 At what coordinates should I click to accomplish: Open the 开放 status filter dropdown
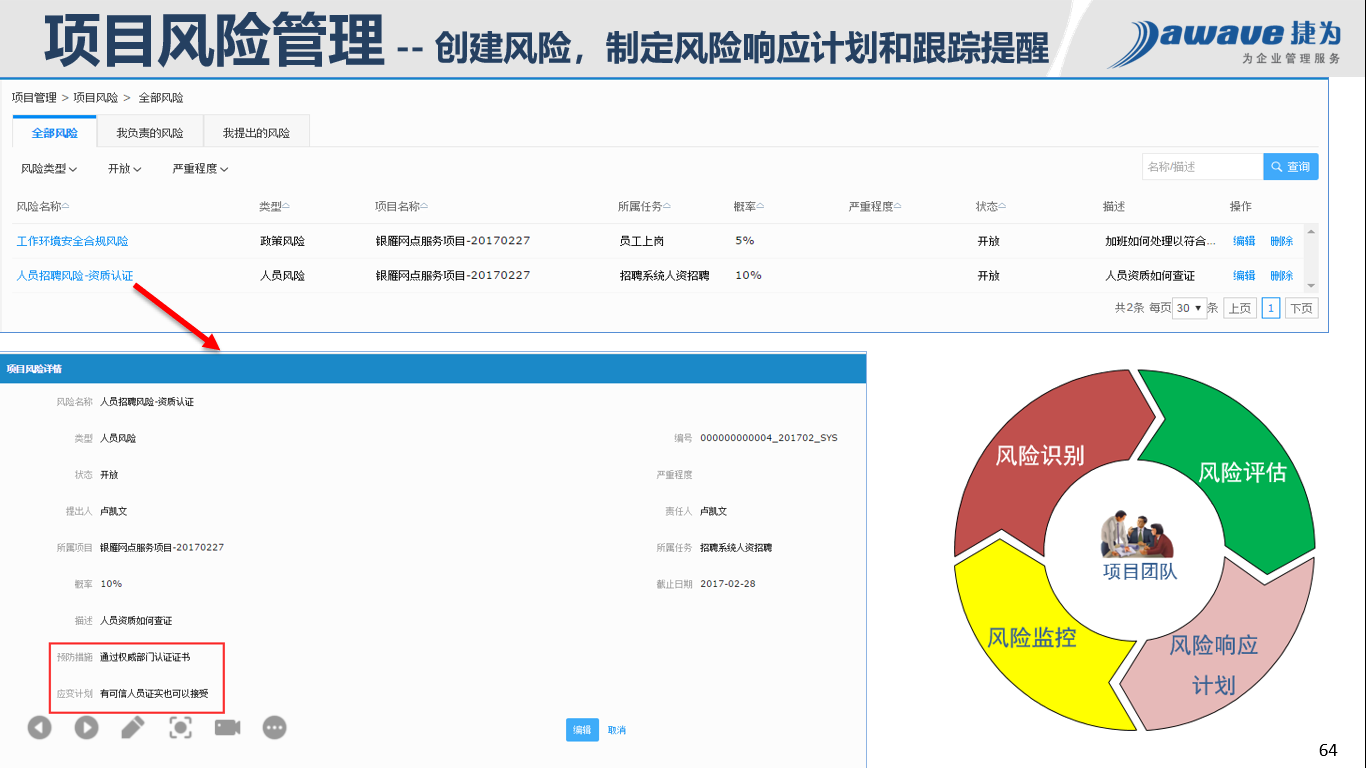tap(124, 169)
